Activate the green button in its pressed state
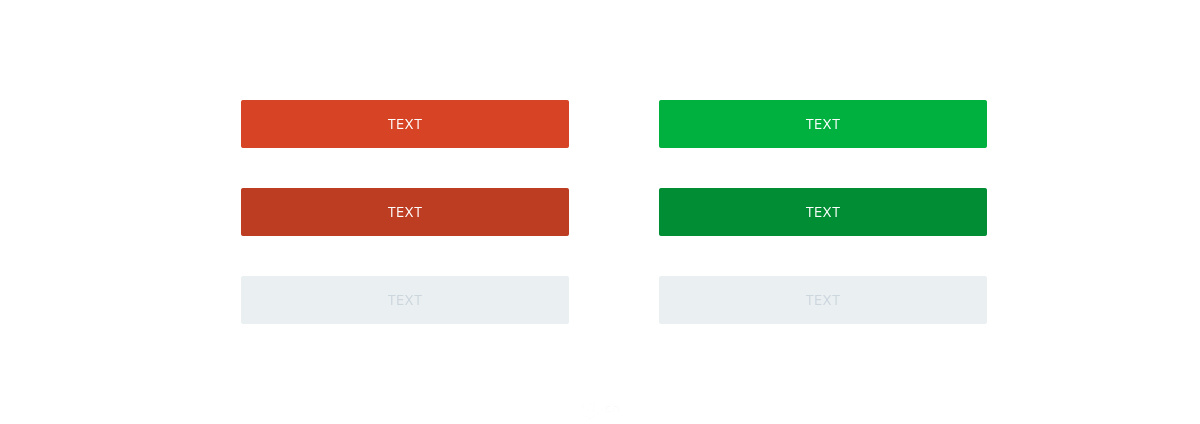 click(x=823, y=212)
